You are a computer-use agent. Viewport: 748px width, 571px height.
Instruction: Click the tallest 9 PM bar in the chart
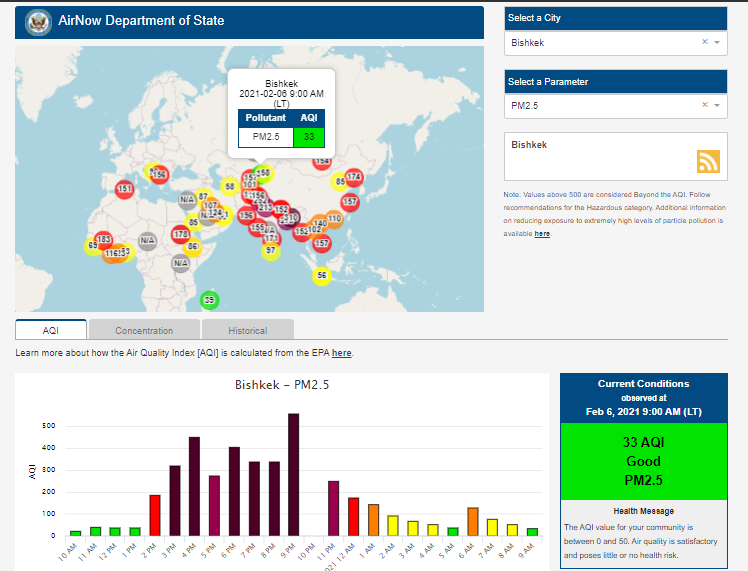[293, 475]
